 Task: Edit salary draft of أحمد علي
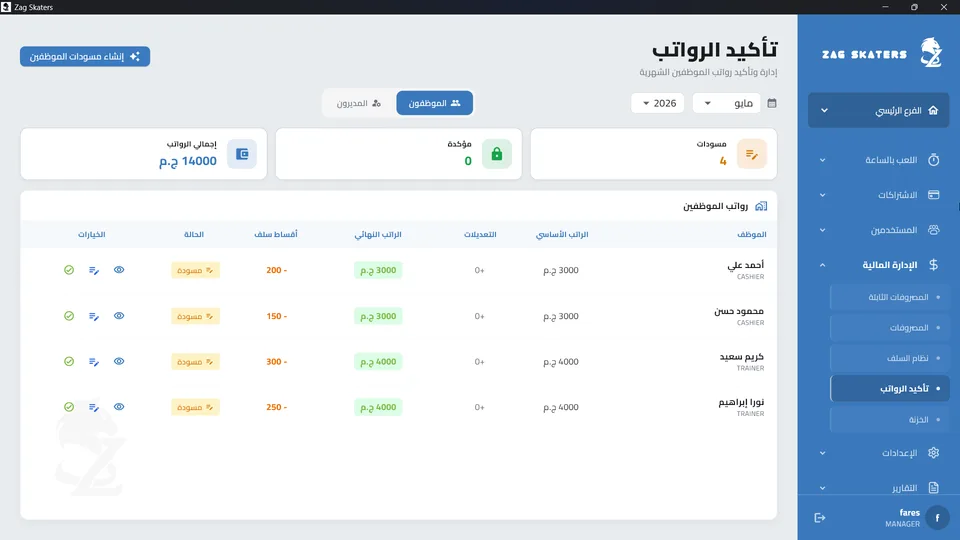click(94, 270)
